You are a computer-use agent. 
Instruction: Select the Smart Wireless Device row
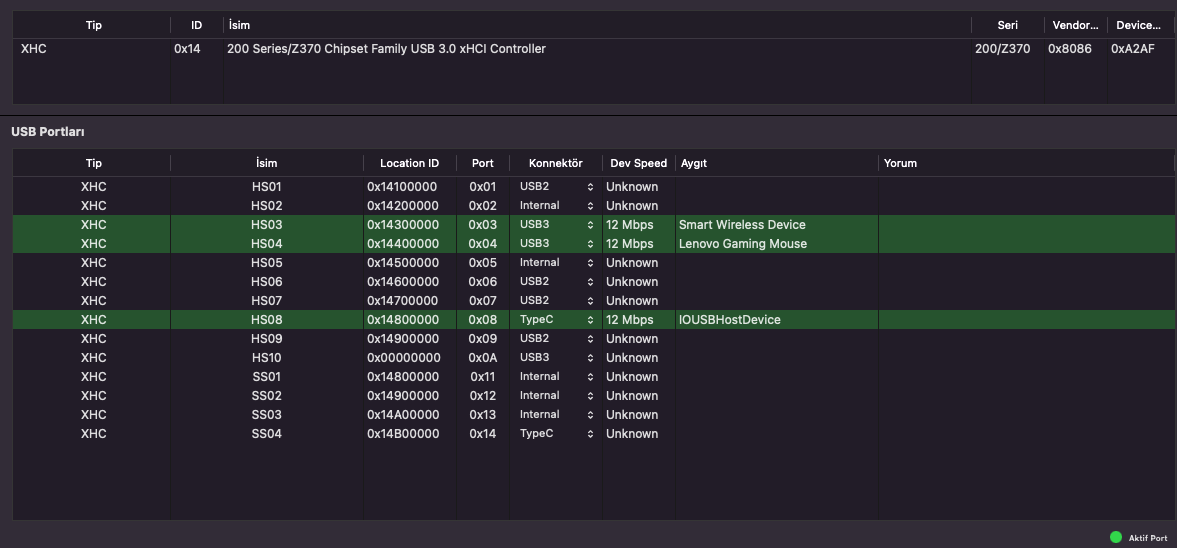[x=741, y=225]
